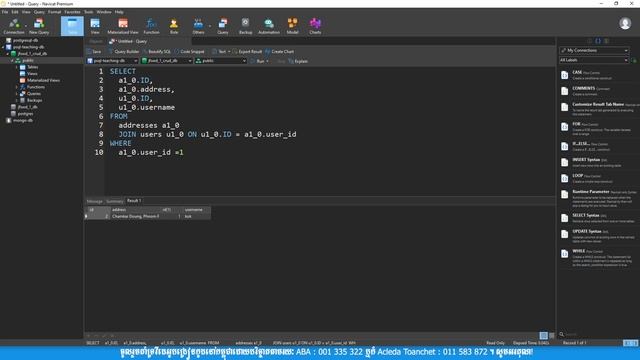This screenshot has height=360, width=640.
Task: Open the database selector dropdown
Action: click(166, 61)
